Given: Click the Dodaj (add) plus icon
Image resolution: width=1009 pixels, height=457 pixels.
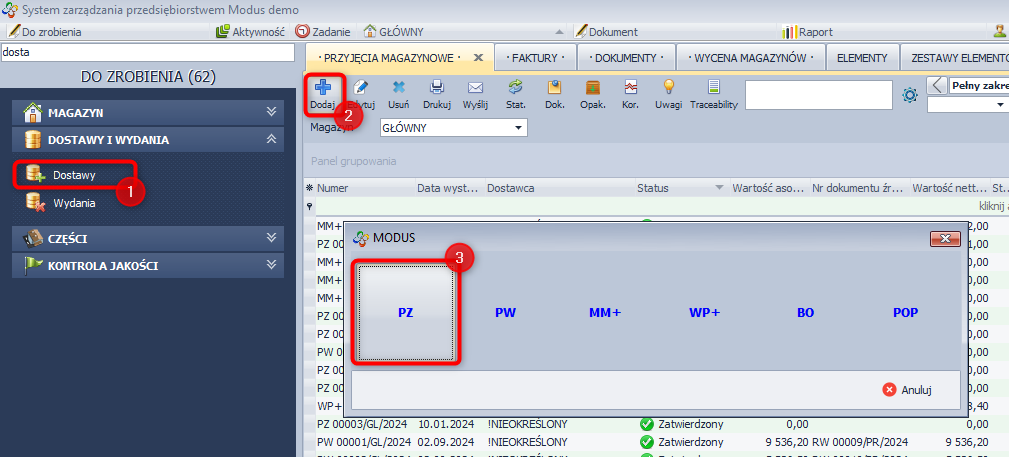Looking at the screenshot, I should point(323,90).
